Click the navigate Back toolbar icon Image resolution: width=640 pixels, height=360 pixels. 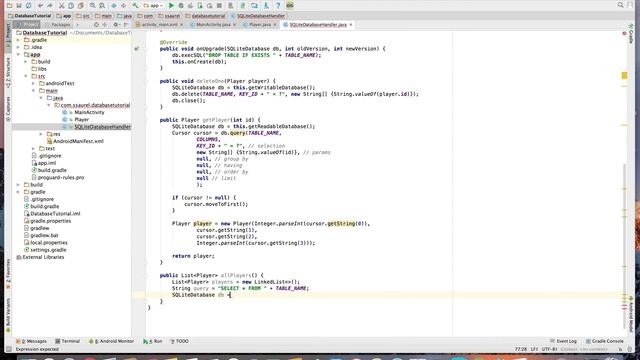114,5
